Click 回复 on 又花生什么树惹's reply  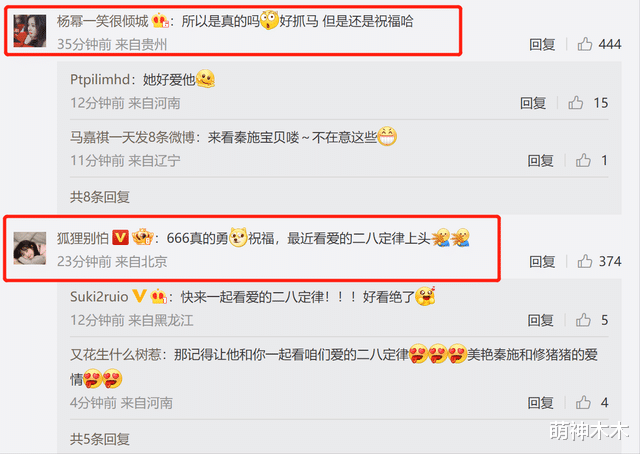point(540,403)
